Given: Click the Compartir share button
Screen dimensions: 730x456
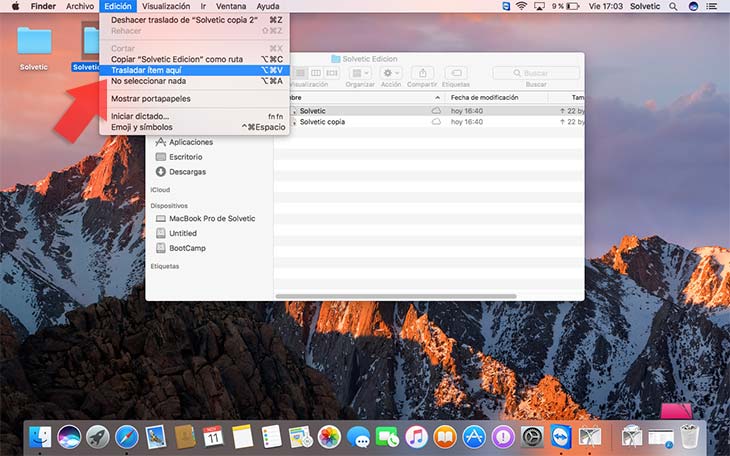Looking at the screenshot, I should coord(423,73).
